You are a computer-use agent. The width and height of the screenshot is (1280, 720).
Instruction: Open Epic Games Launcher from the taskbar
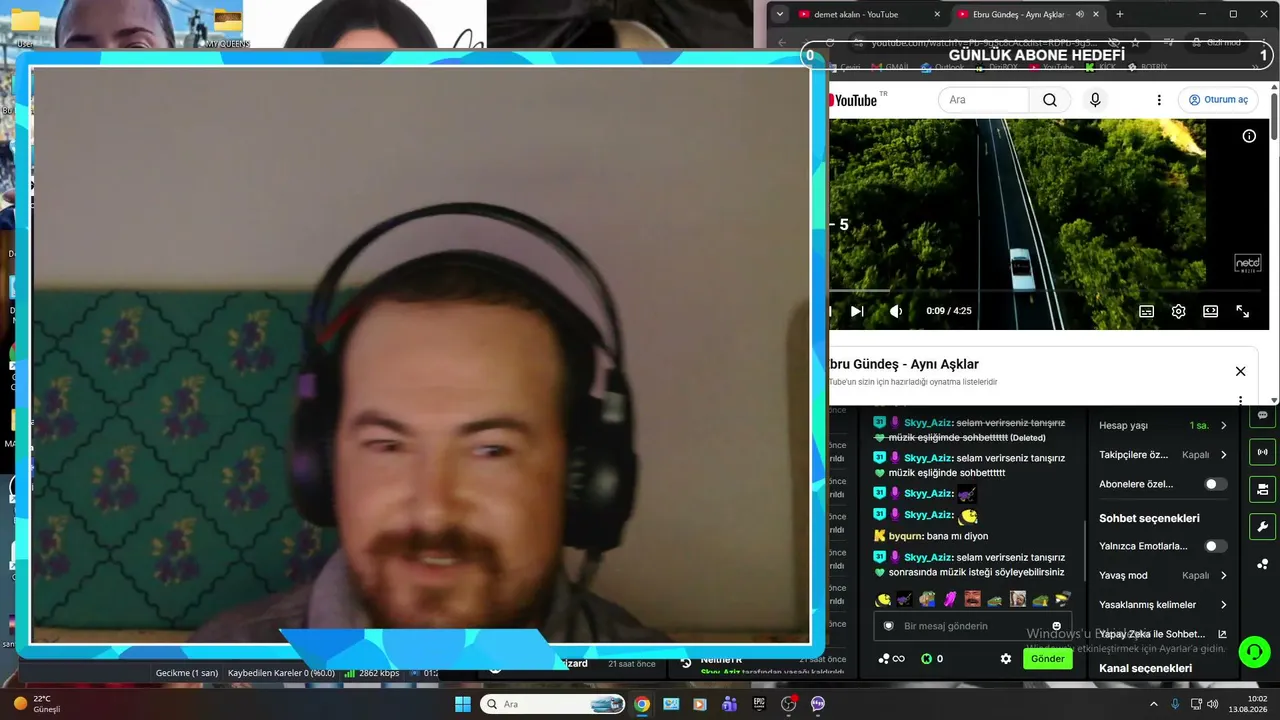(x=759, y=704)
